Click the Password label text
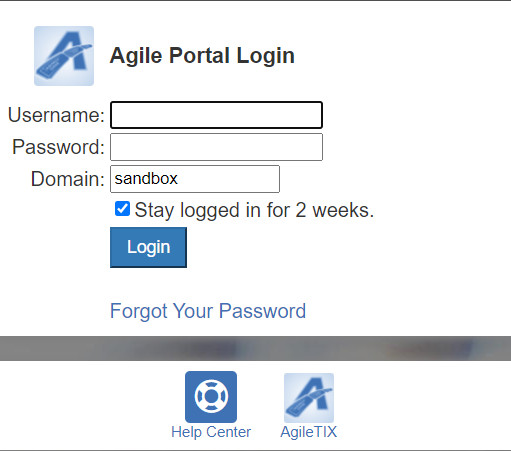This screenshot has height=451, width=511. click(x=58, y=147)
